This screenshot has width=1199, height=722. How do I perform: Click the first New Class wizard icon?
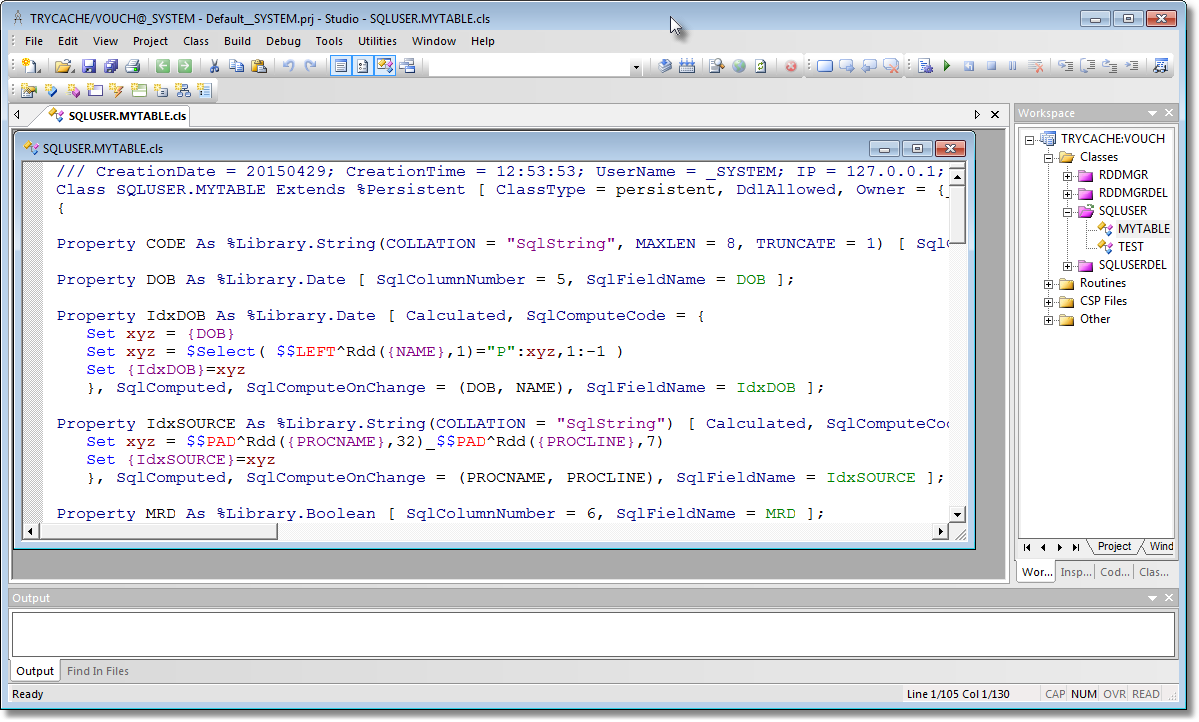click(29, 91)
